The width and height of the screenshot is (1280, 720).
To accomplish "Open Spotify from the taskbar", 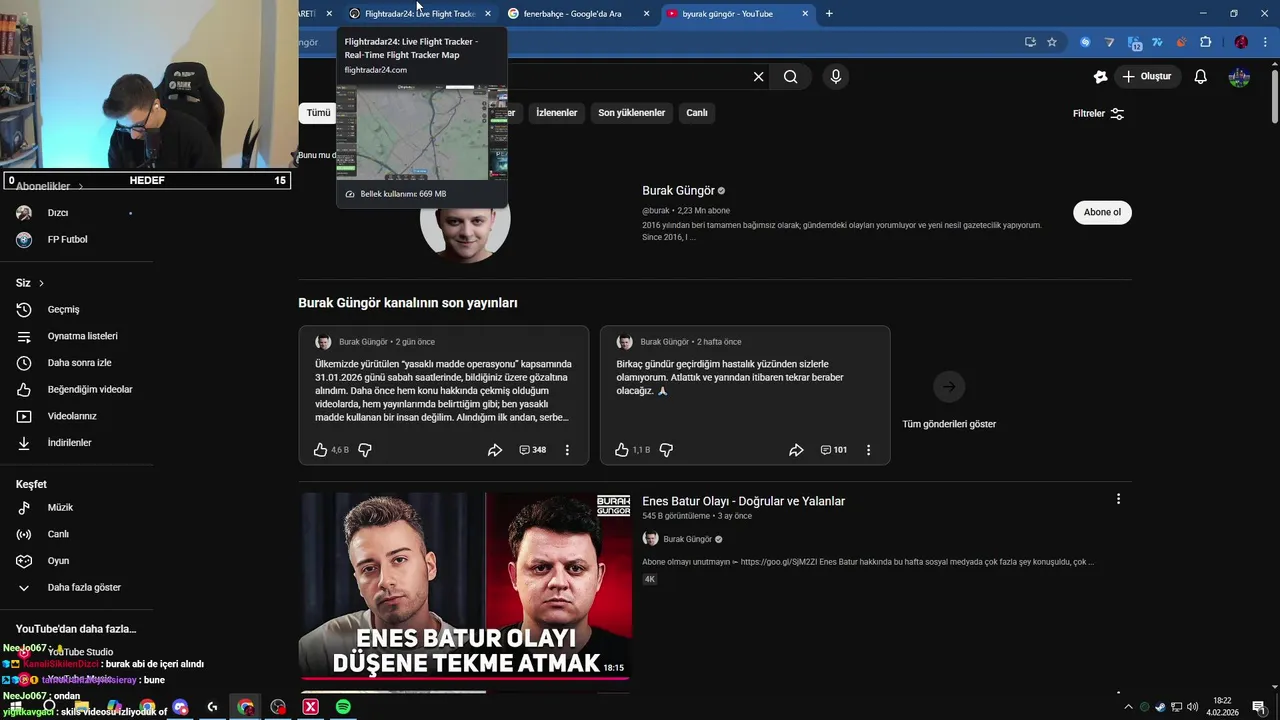I will pyautogui.click(x=343, y=707).
